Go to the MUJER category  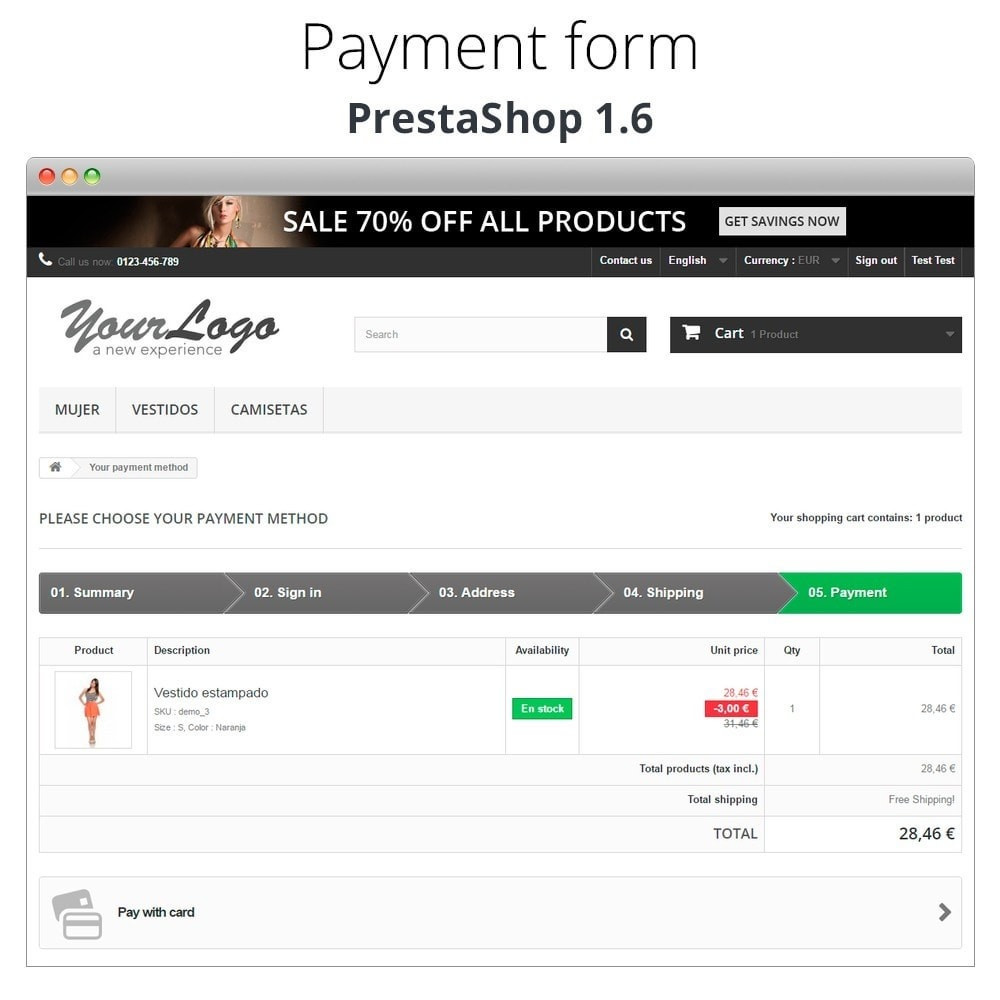pyautogui.click(x=77, y=409)
